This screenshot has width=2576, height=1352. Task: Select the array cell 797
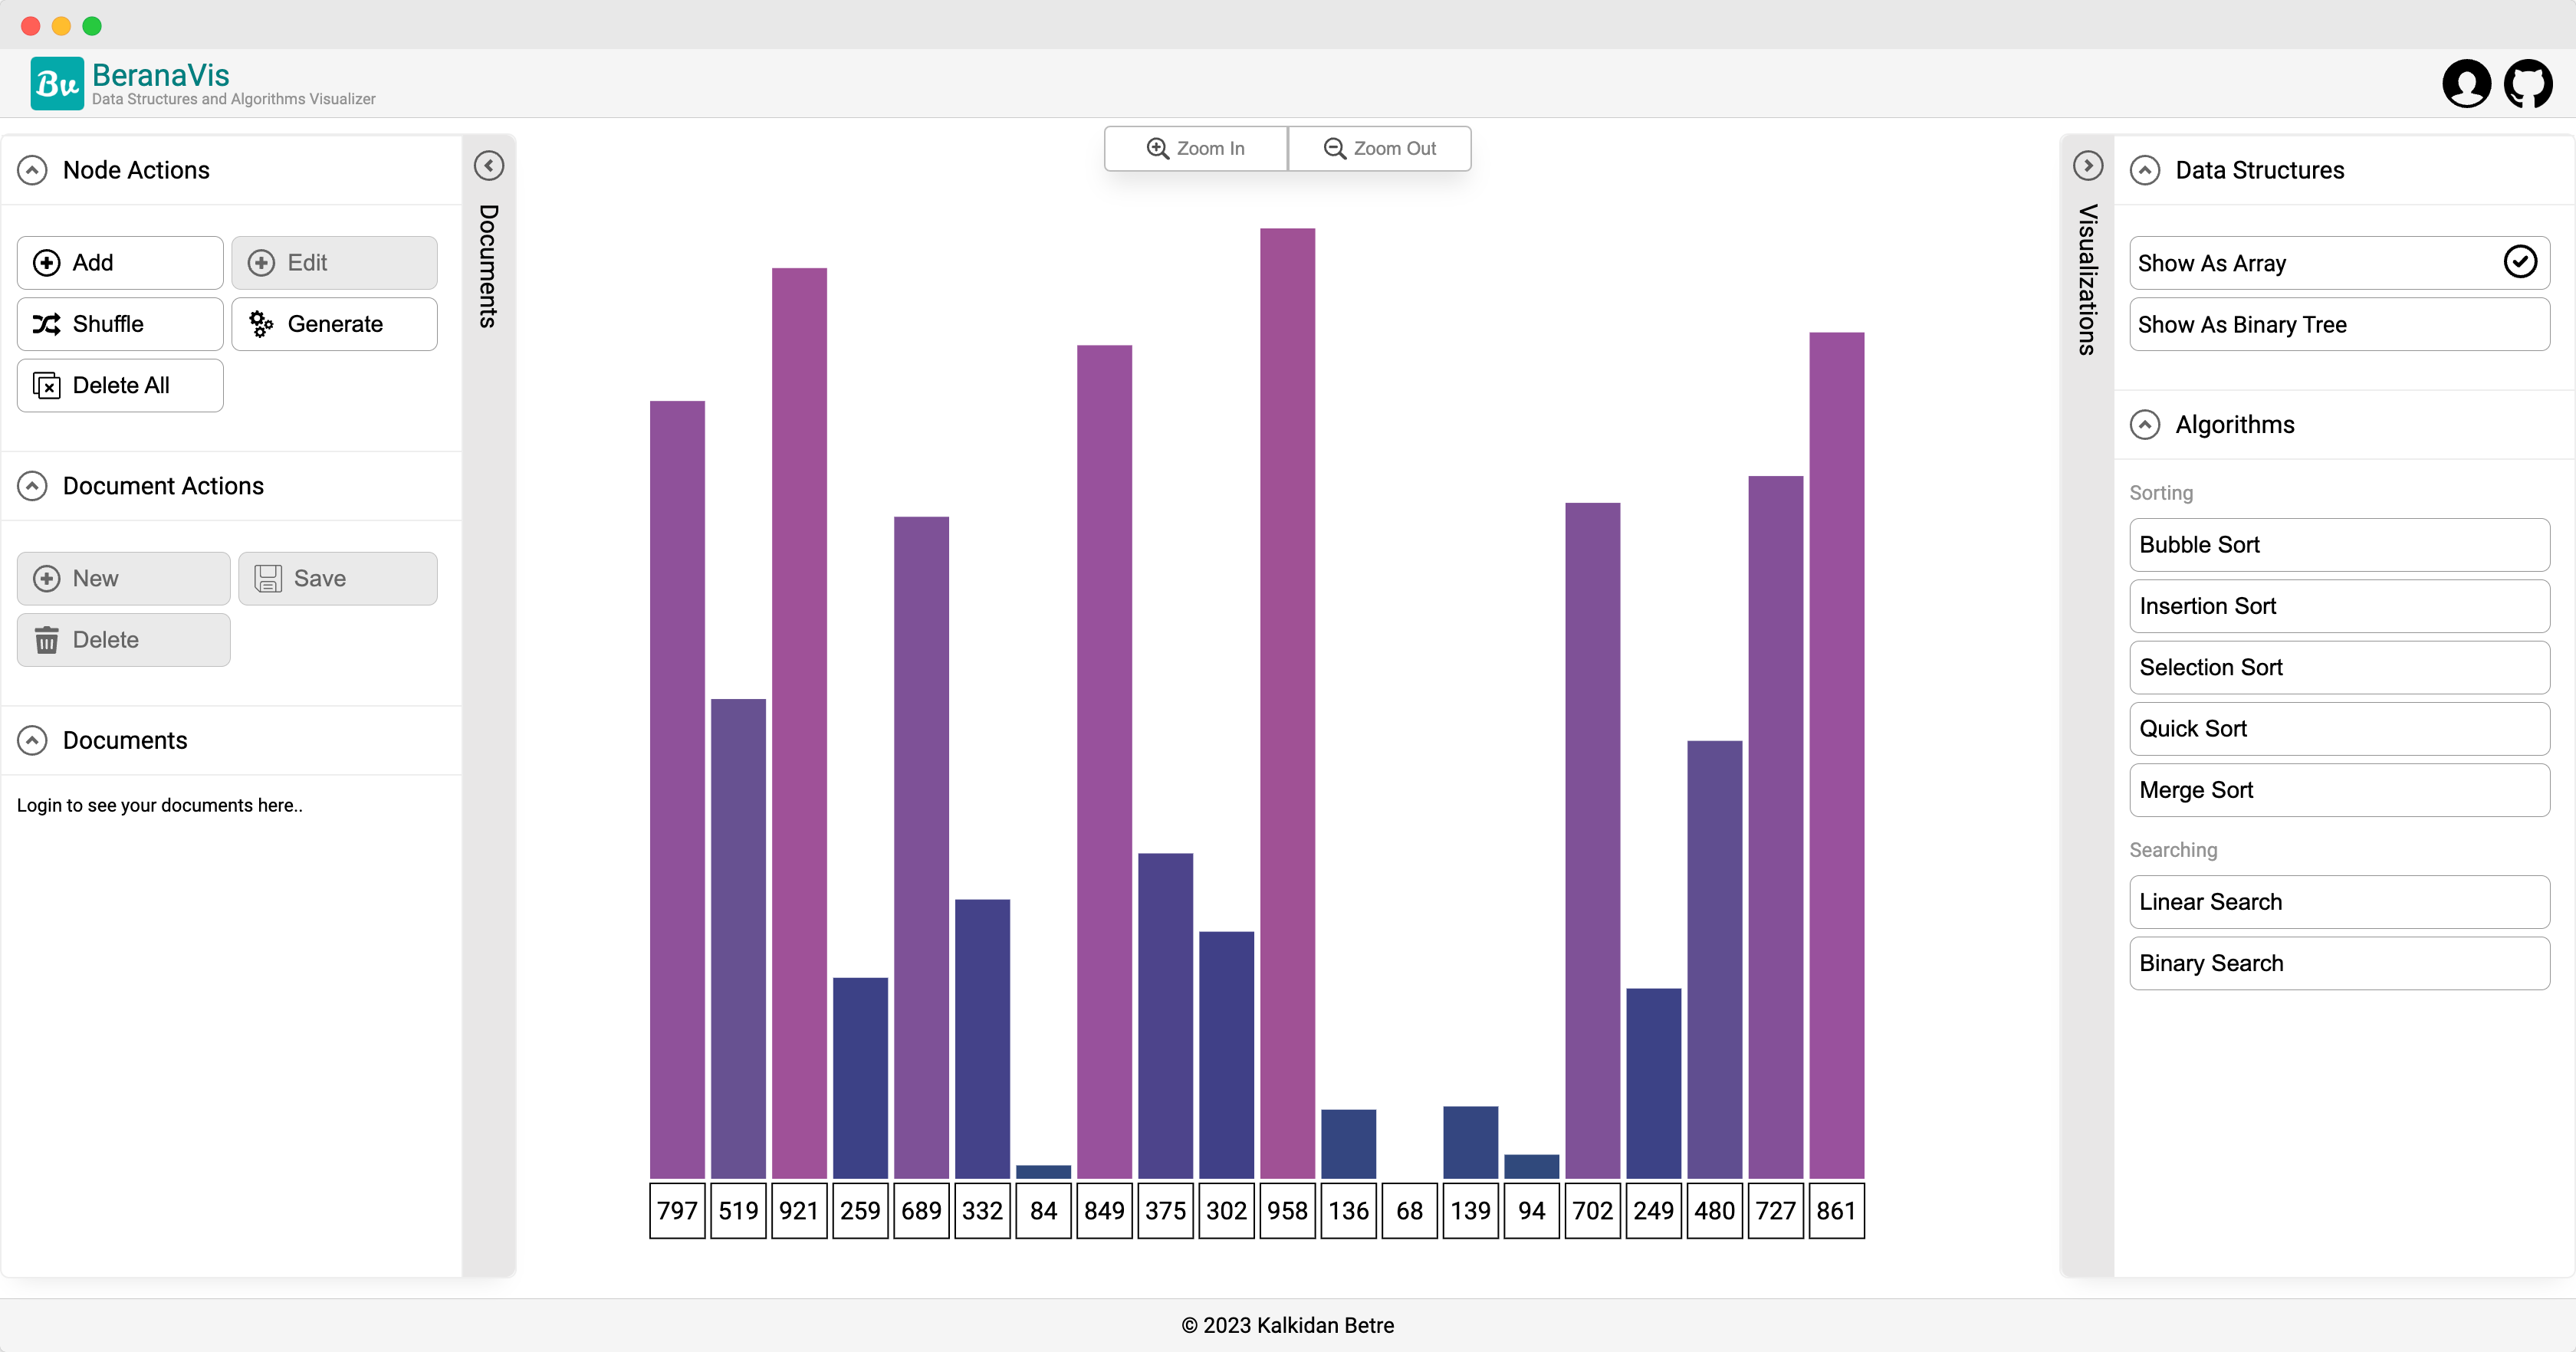[677, 1211]
